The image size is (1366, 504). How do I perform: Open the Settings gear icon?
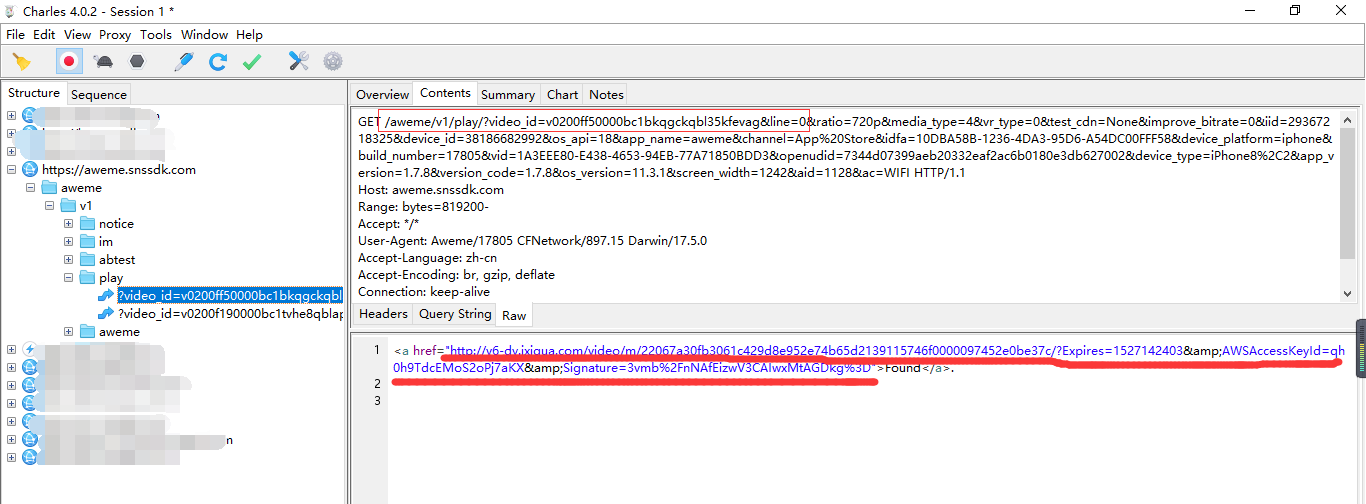pos(333,61)
